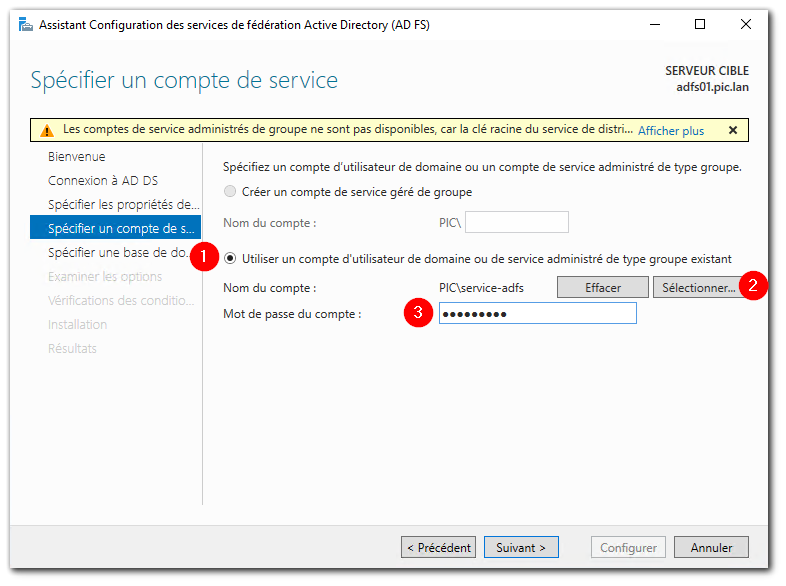Open the 'Afficher plus' link in the warning

coord(671,131)
